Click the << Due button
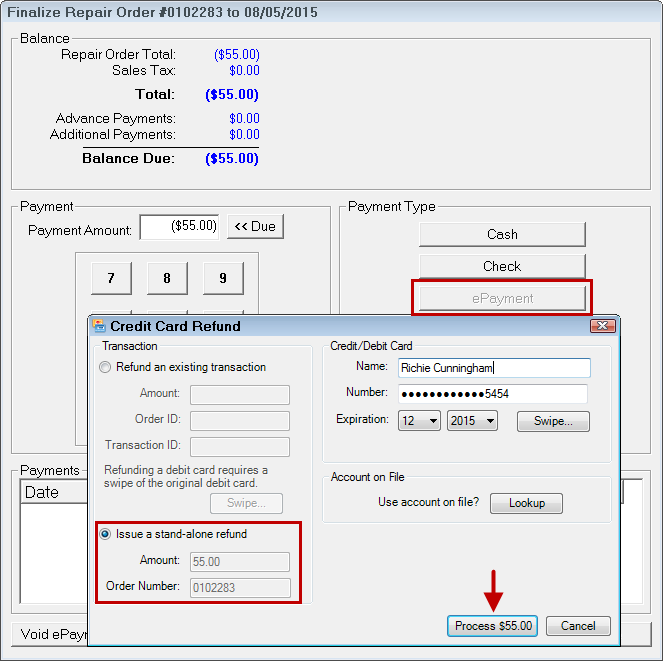 [x=255, y=227]
